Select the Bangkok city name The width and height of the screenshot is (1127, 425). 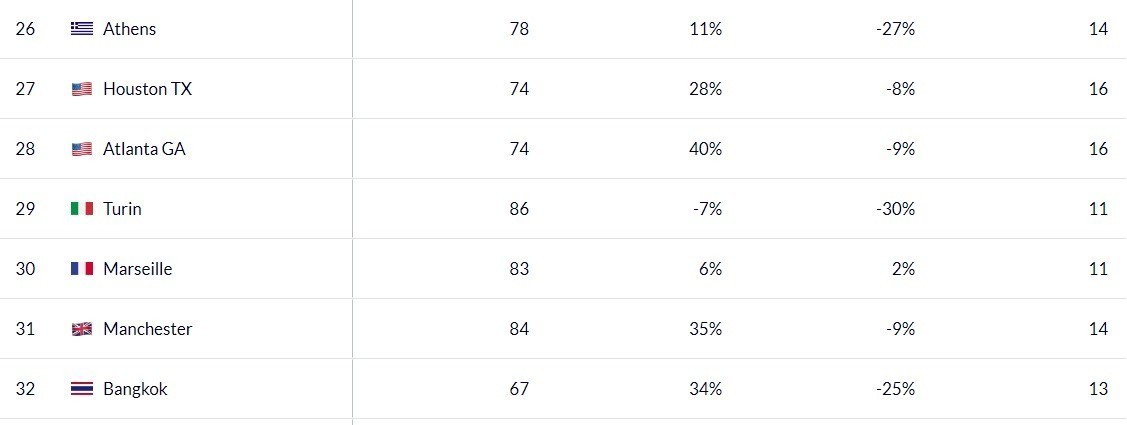tap(135, 389)
